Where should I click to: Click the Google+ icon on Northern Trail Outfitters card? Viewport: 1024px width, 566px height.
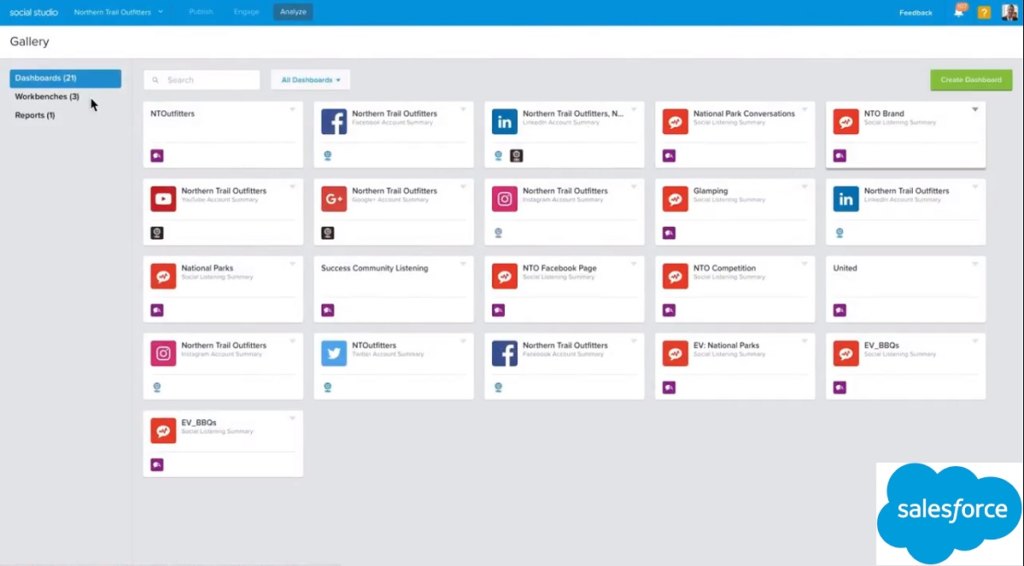pos(334,199)
